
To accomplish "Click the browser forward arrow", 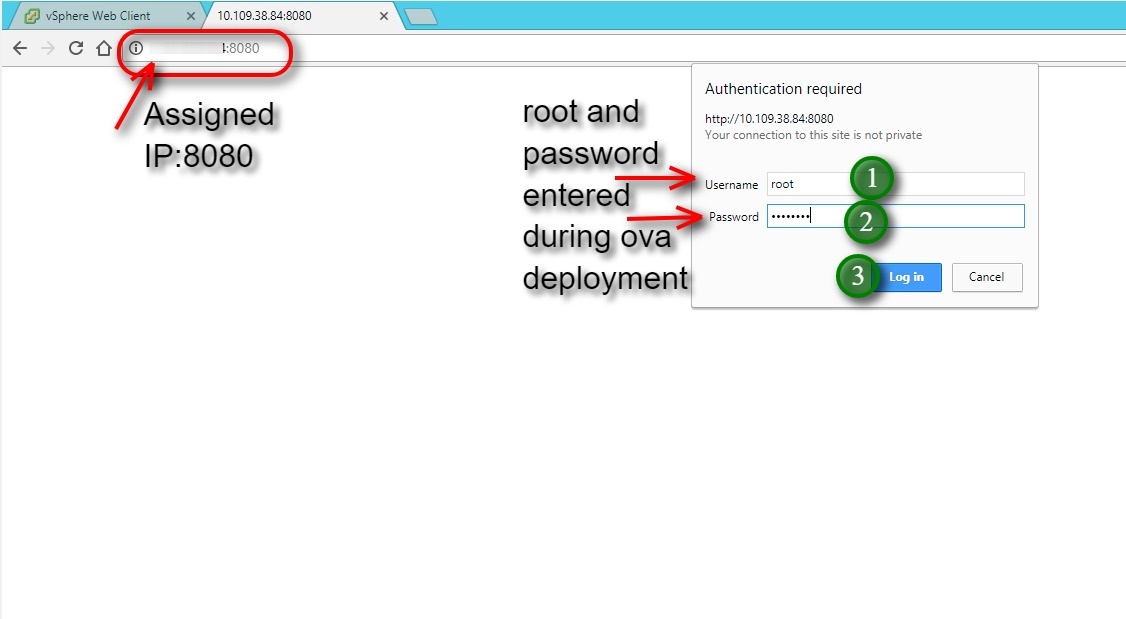I will pyautogui.click(x=47, y=48).
